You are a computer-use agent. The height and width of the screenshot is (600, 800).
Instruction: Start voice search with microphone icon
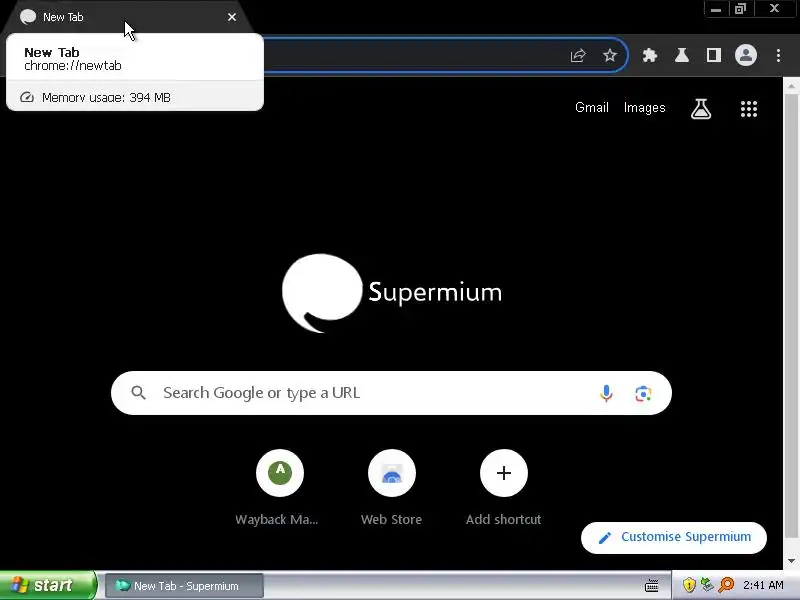click(606, 393)
